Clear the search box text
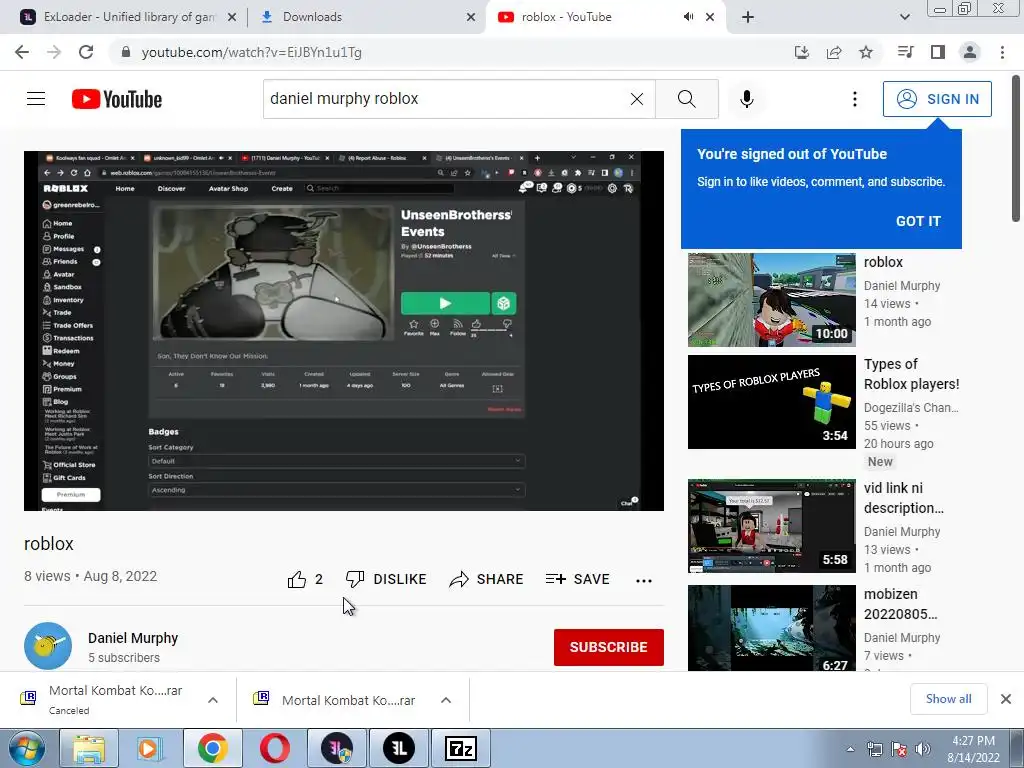 coord(637,99)
